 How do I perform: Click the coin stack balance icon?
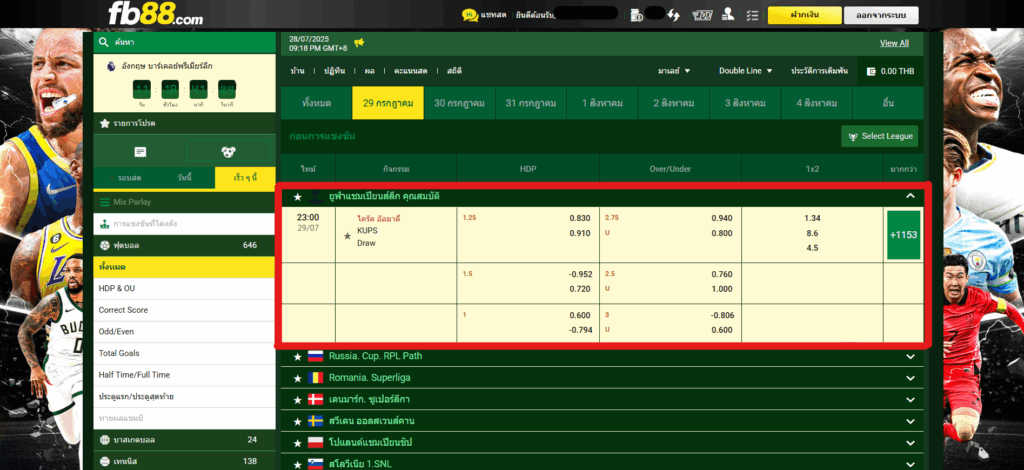pyautogui.click(x=637, y=15)
